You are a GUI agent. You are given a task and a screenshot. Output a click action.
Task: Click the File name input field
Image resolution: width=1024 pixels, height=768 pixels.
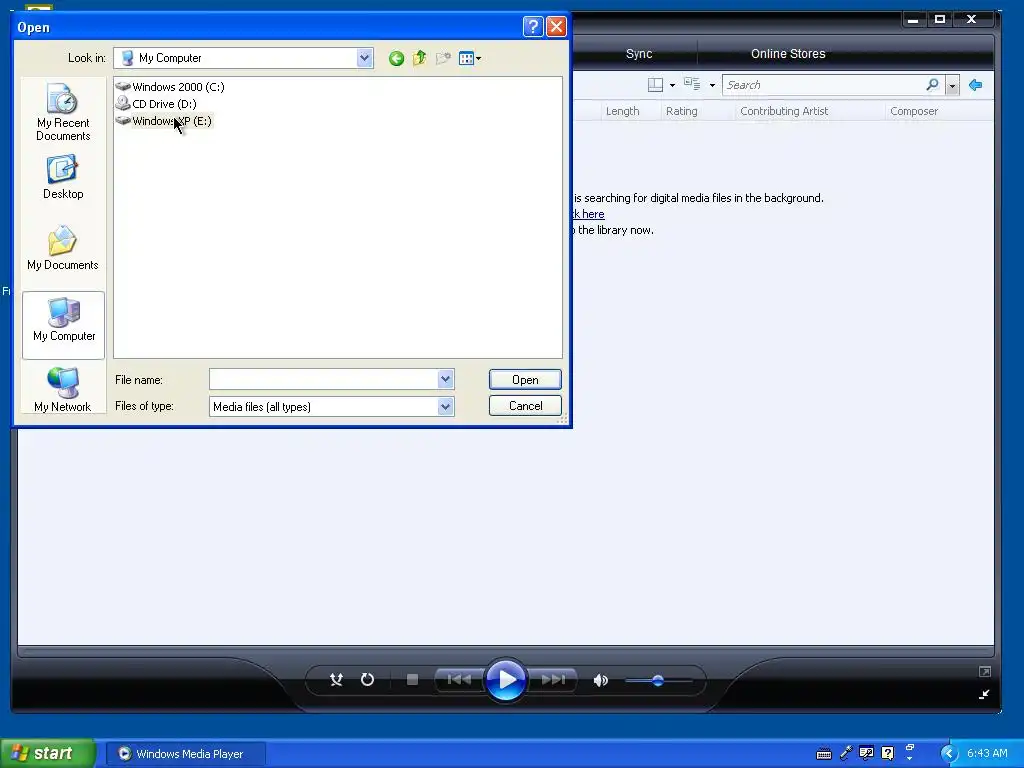point(324,379)
